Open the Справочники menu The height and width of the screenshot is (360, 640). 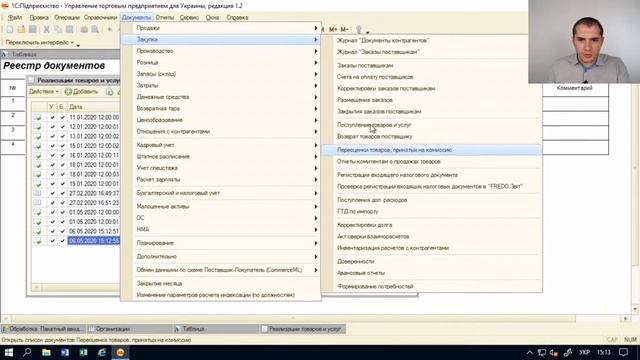tap(100, 18)
